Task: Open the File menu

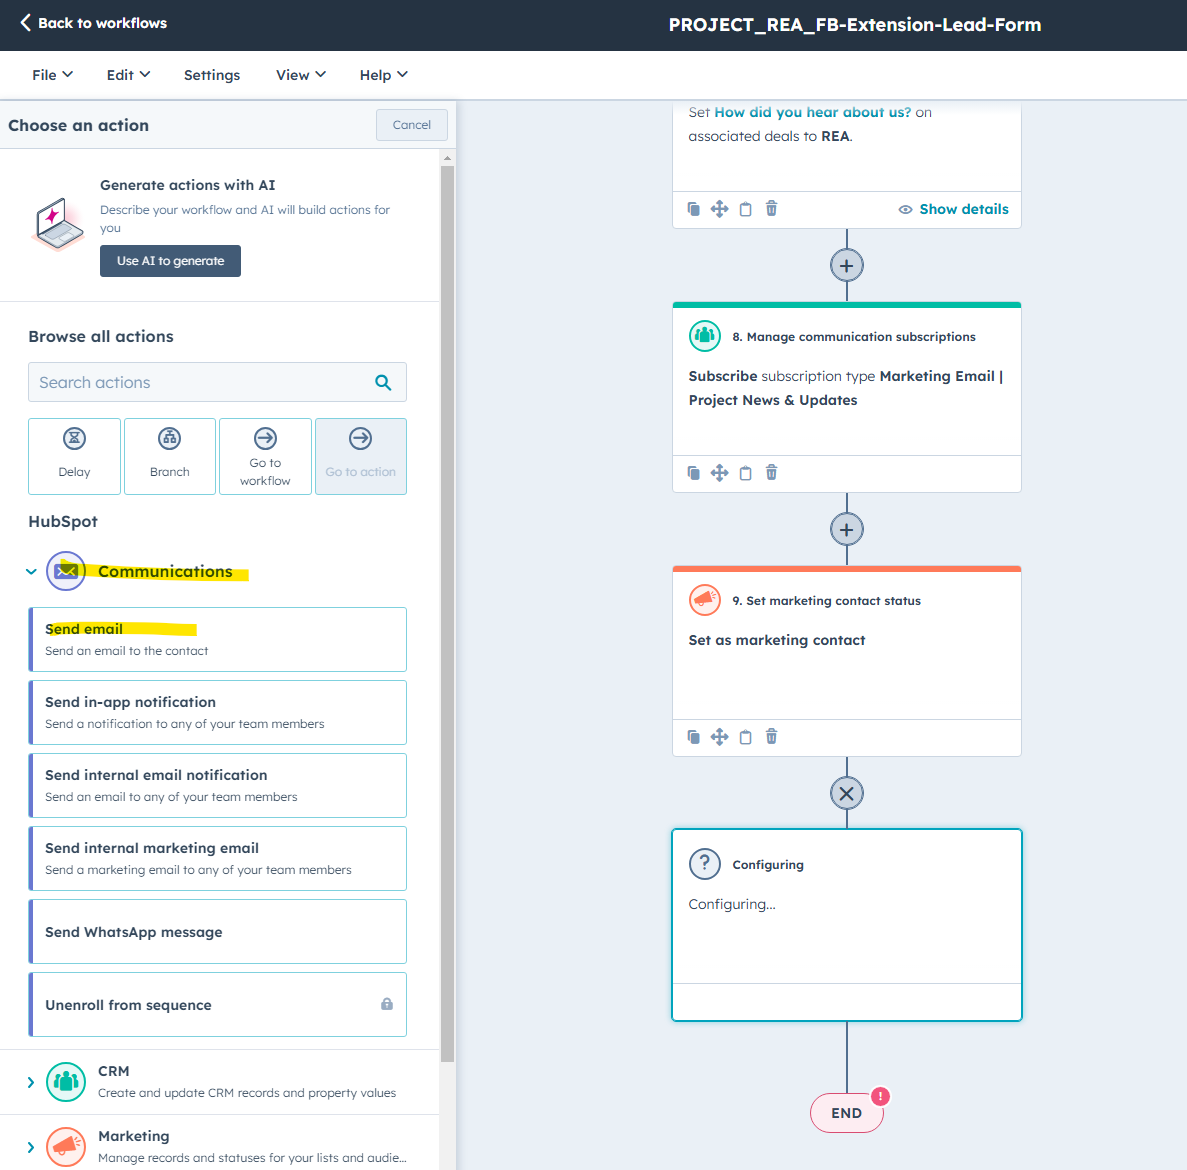Action: click(x=52, y=75)
